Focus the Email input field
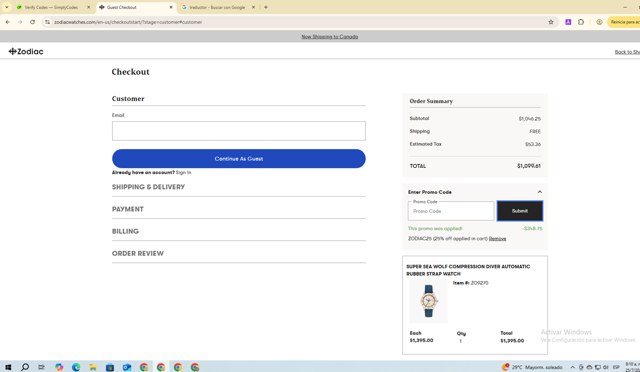 click(239, 131)
